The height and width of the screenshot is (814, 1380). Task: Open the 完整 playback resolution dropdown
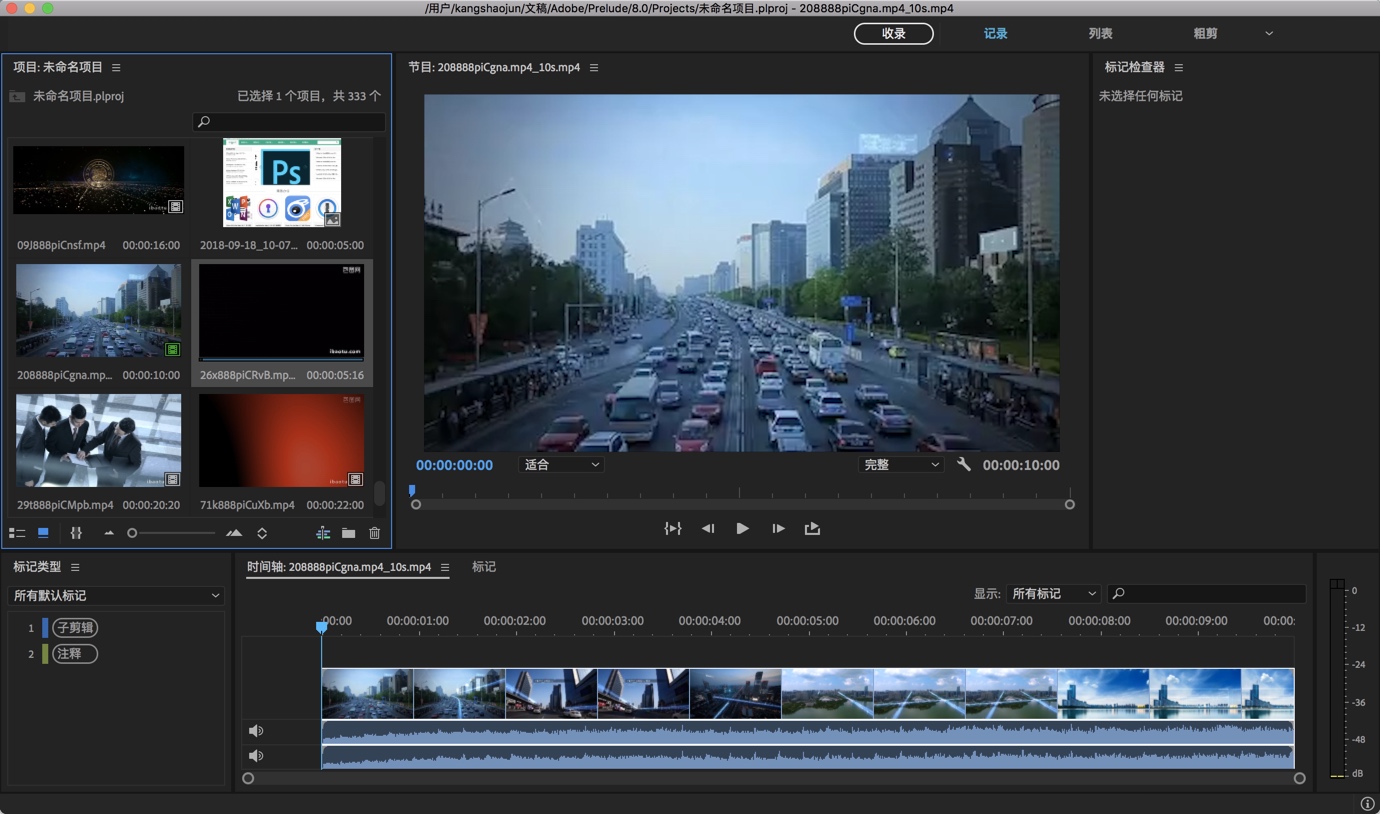(x=900, y=464)
